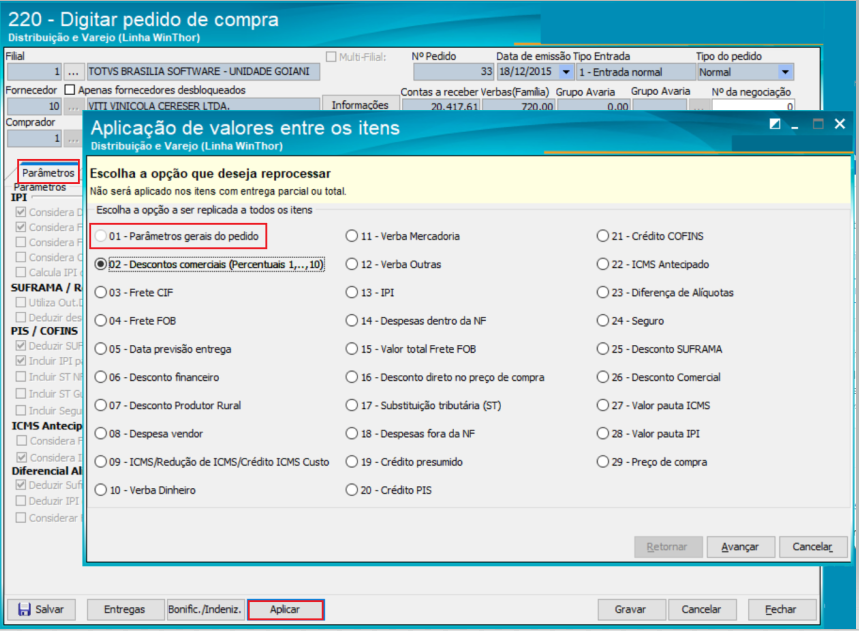The image size is (859, 631).
Task: Open the Informações button
Action: pyautogui.click(x=360, y=105)
